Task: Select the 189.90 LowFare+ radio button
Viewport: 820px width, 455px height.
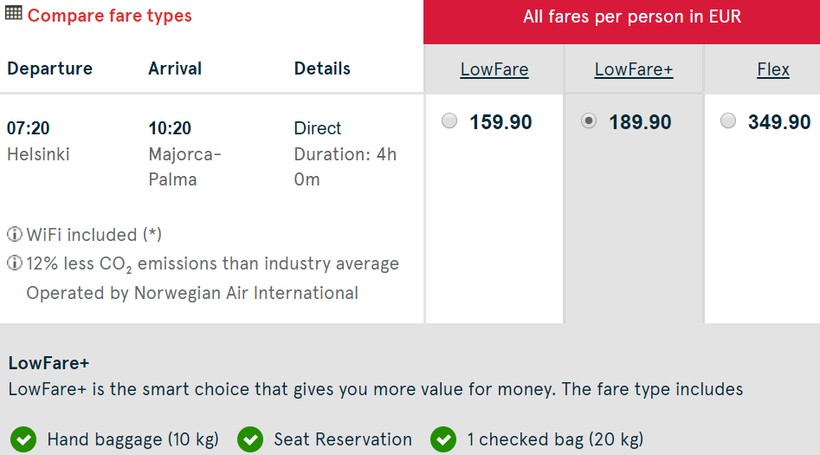Action: point(589,121)
